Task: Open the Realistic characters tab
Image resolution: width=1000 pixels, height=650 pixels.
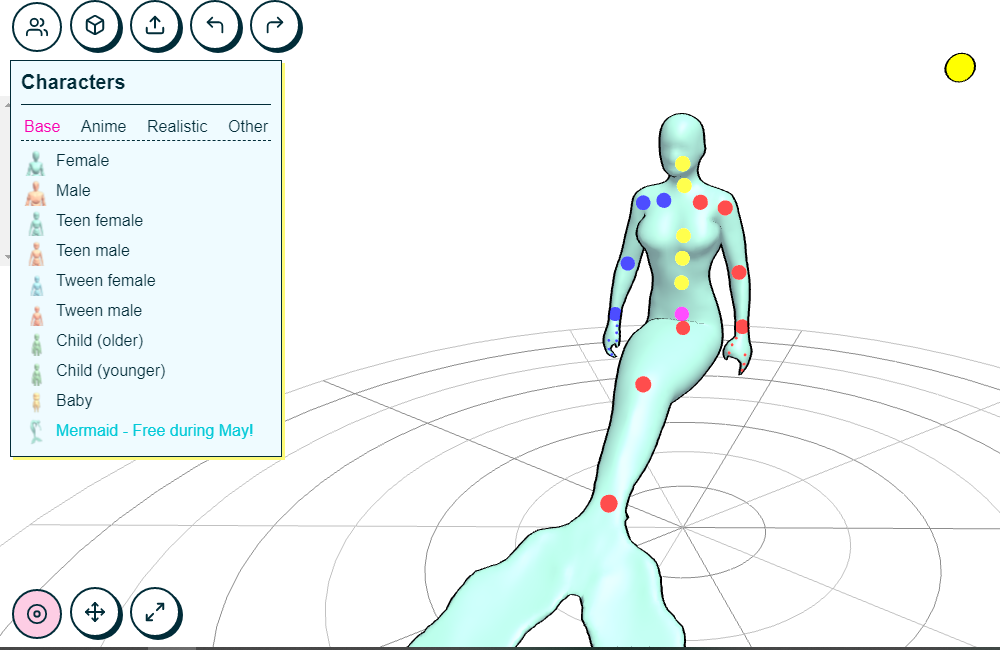Action: coord(177,126)
